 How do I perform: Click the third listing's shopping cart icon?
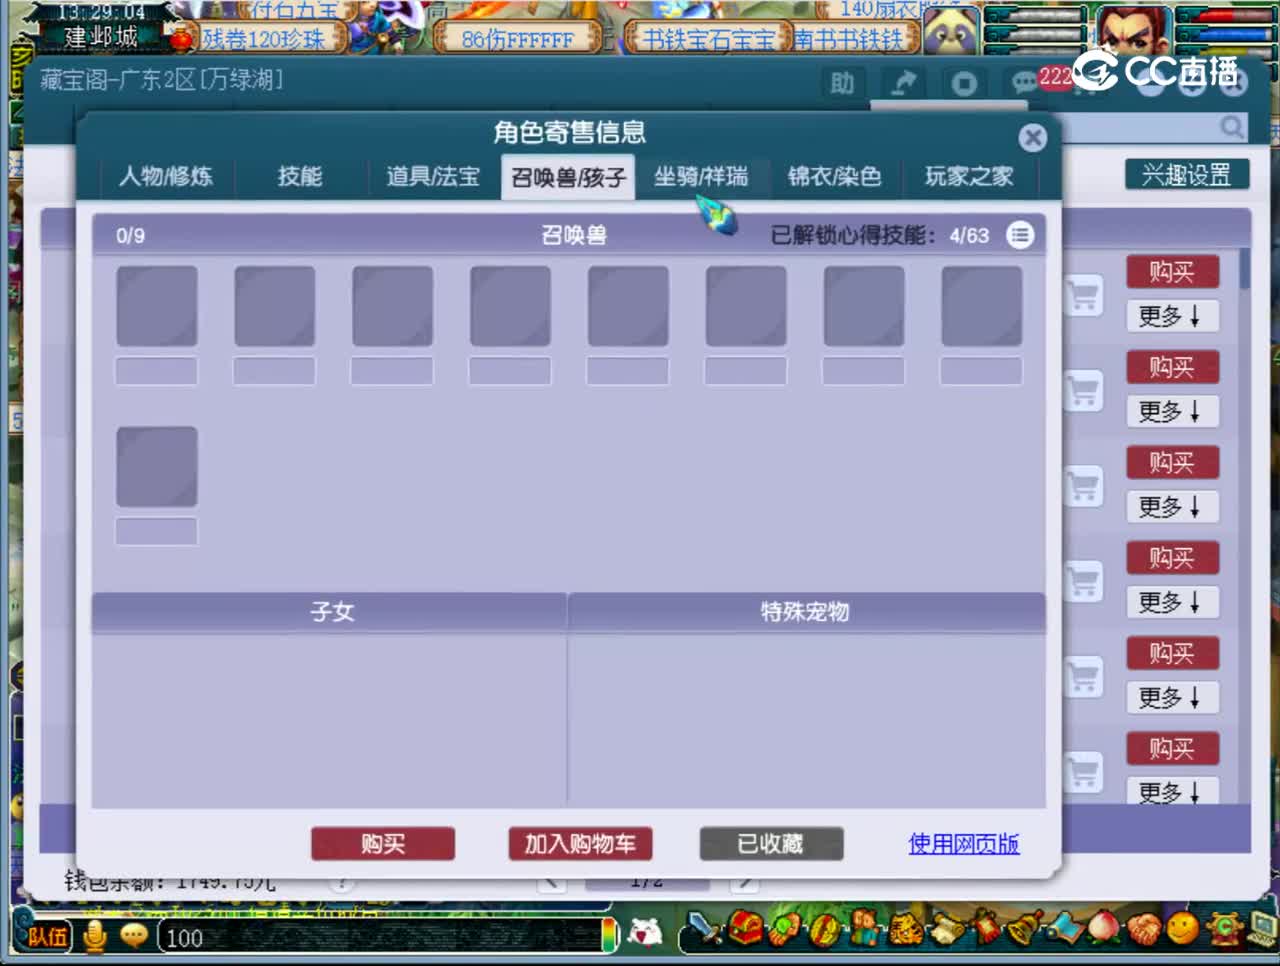coord(1083,486)
